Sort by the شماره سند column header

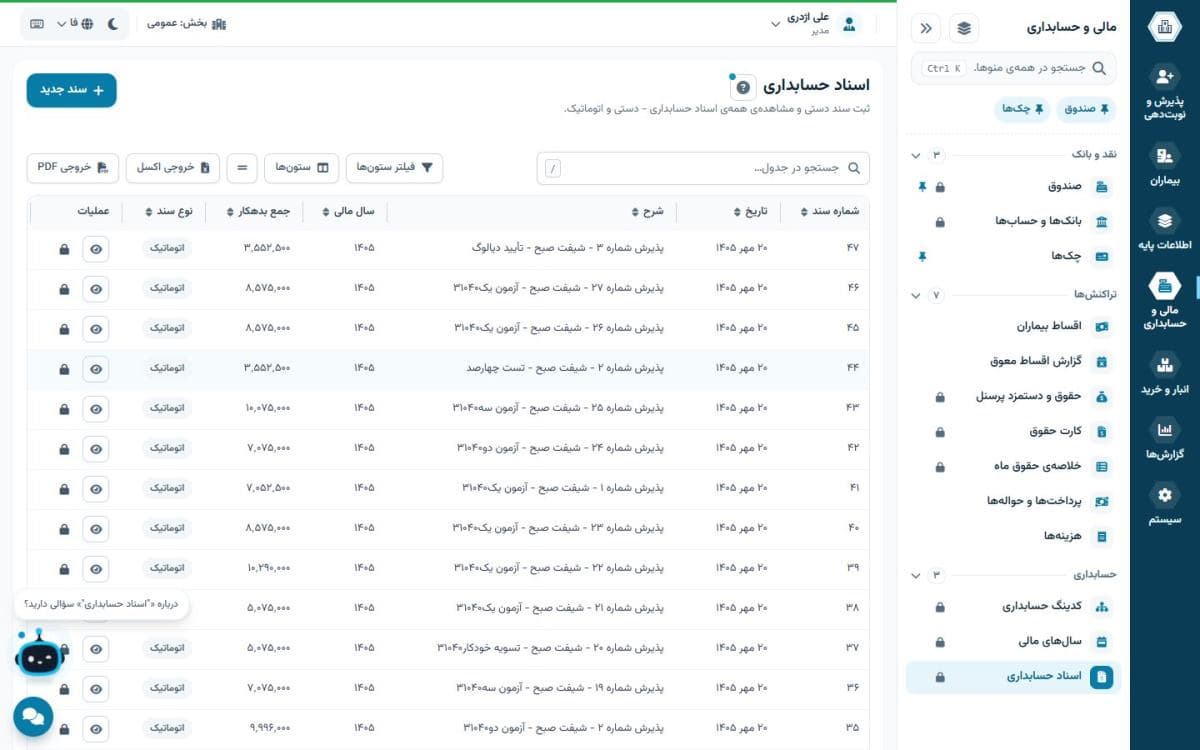tap(830, 211)
